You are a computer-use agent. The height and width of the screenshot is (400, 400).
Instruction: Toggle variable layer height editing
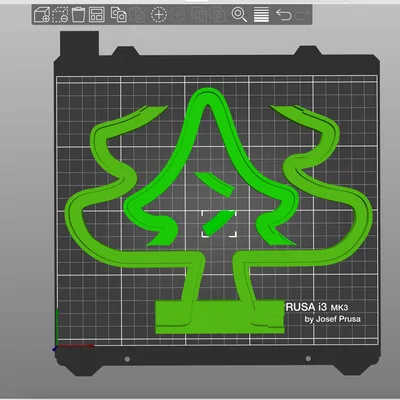tap(261, 15)
